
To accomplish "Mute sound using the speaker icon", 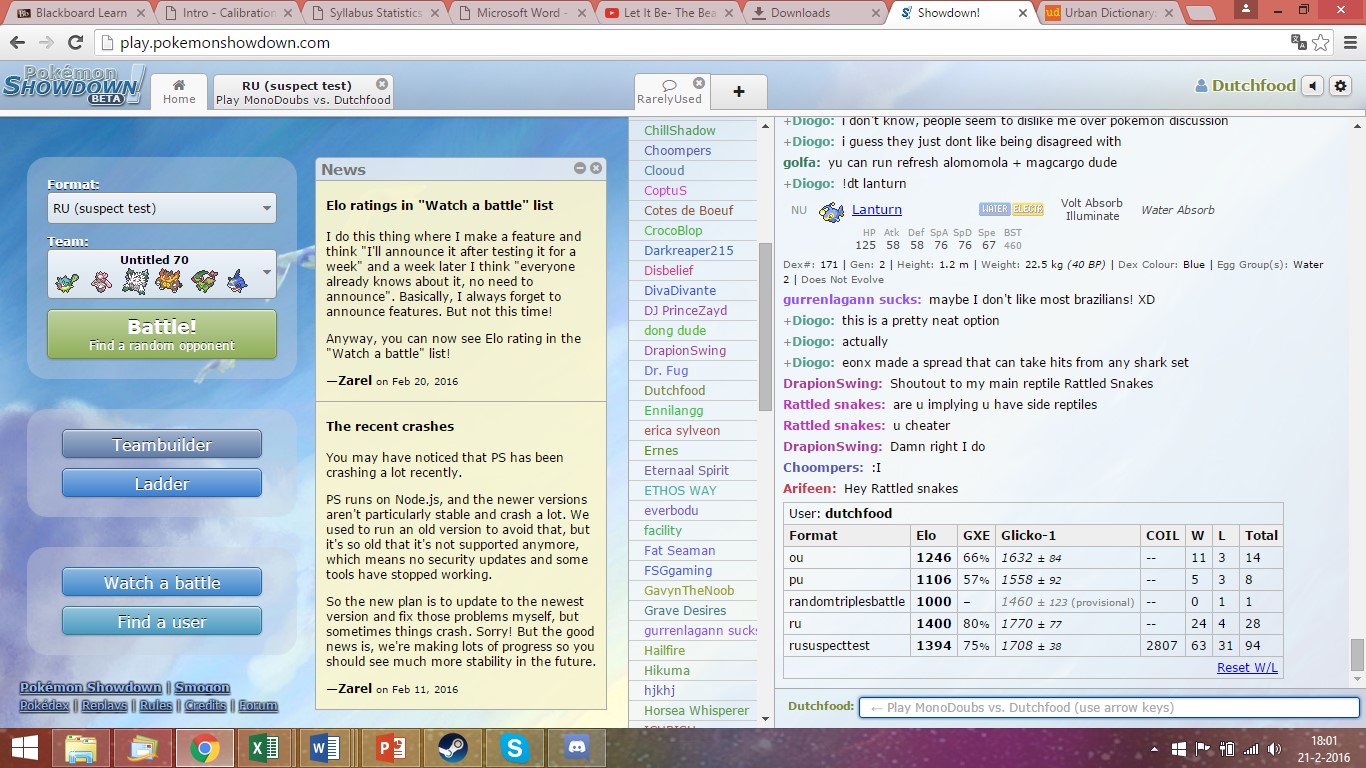I will pos(1313,86).
